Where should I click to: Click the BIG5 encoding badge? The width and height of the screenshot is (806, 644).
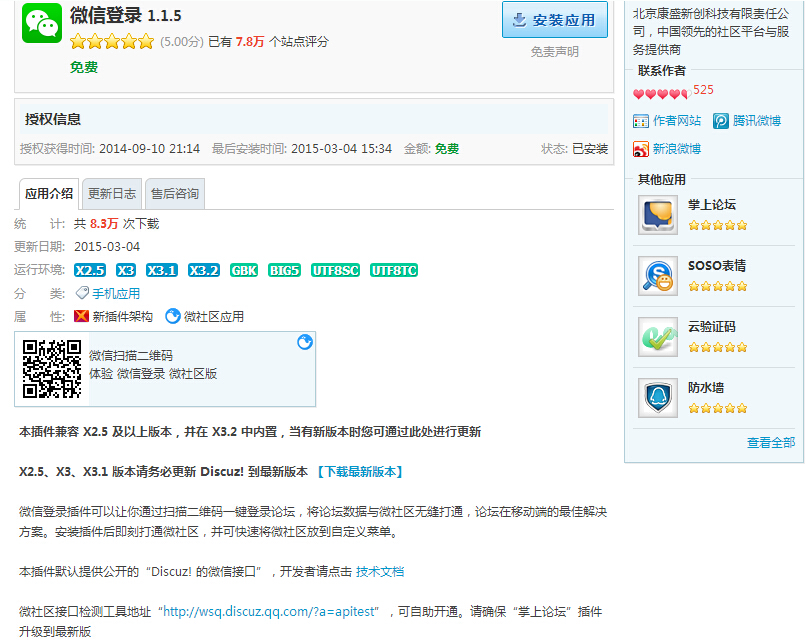(284, 270)
